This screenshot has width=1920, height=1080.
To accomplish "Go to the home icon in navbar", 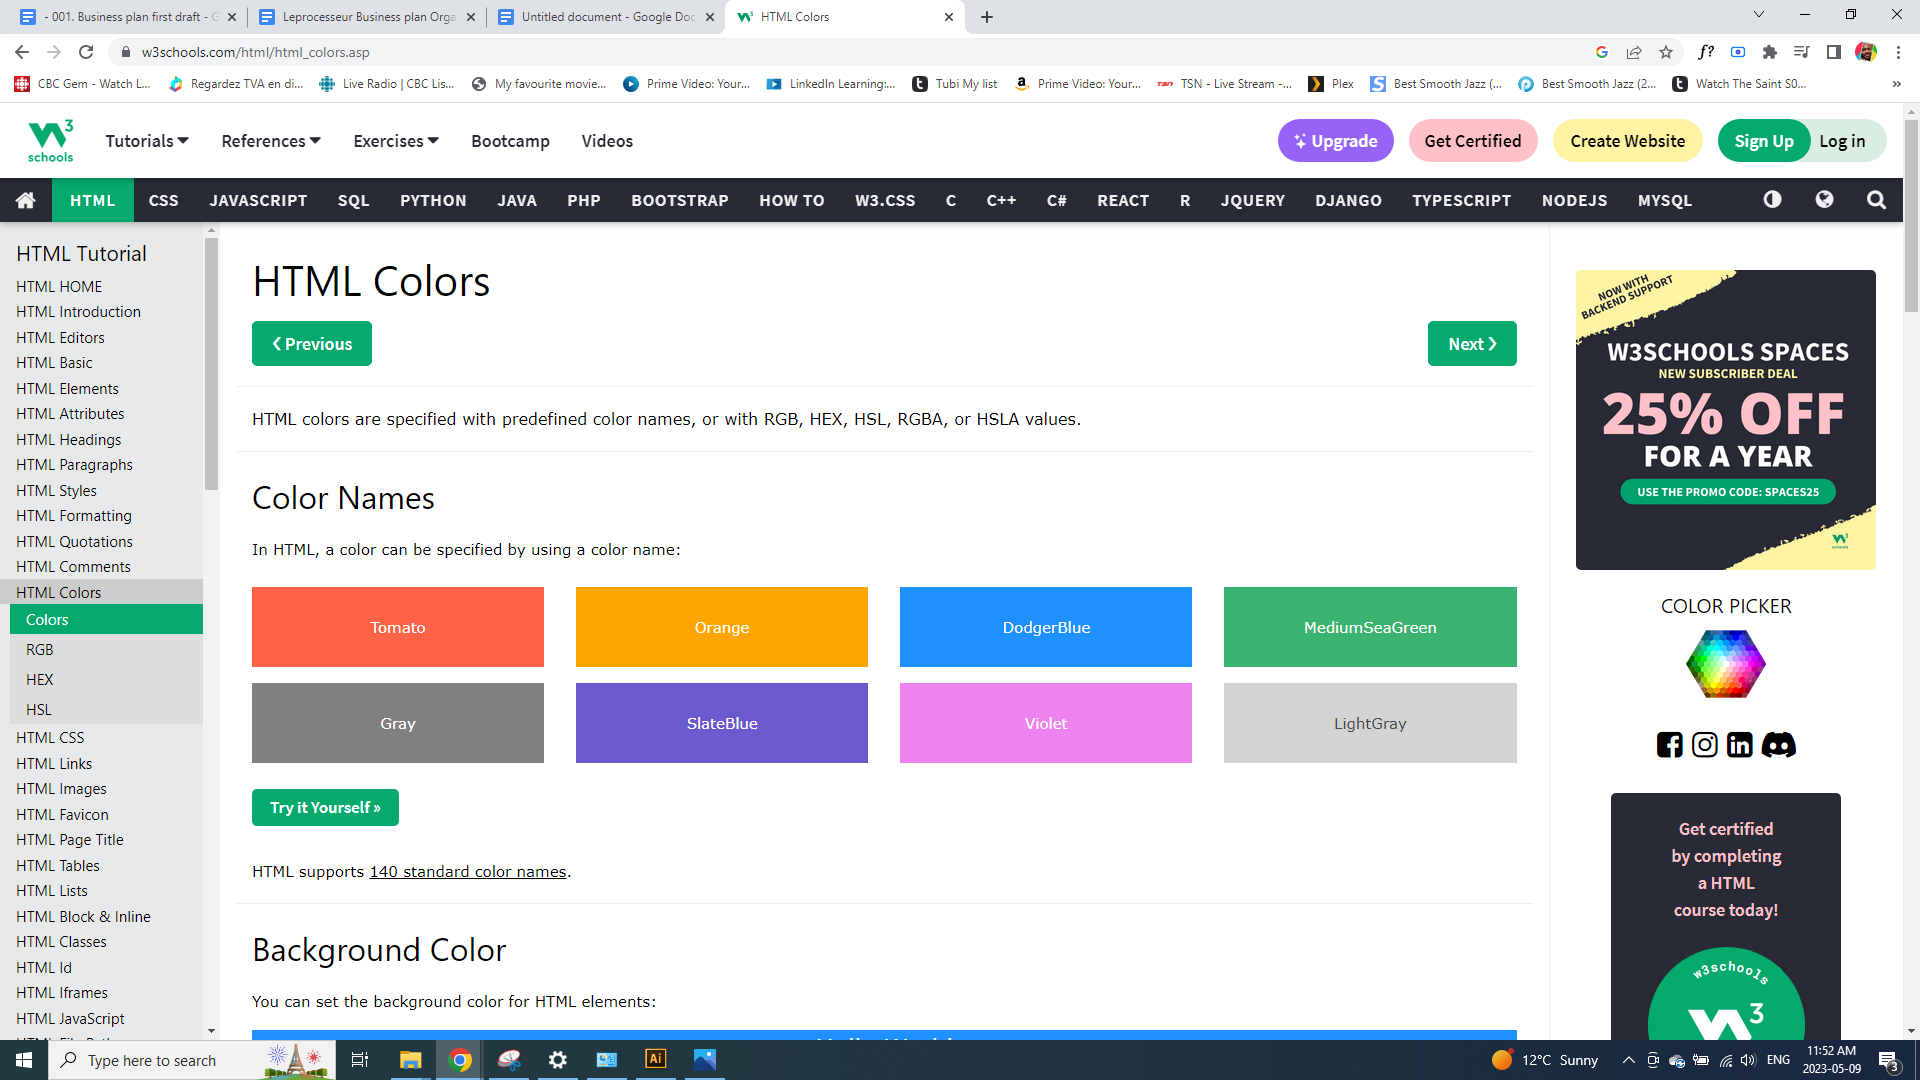I will [x=26, y=200].
